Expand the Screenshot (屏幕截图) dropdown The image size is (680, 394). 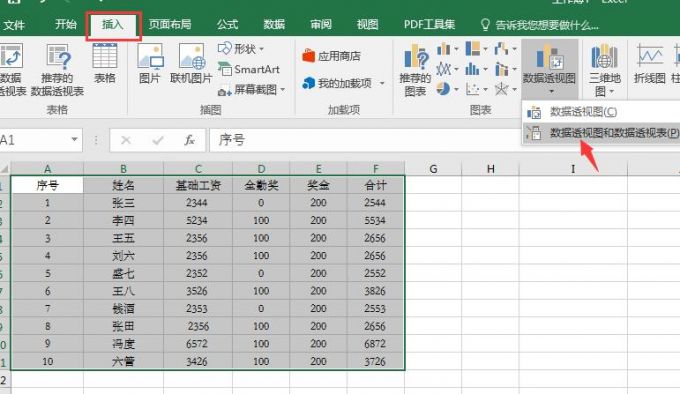click(283, 90)
